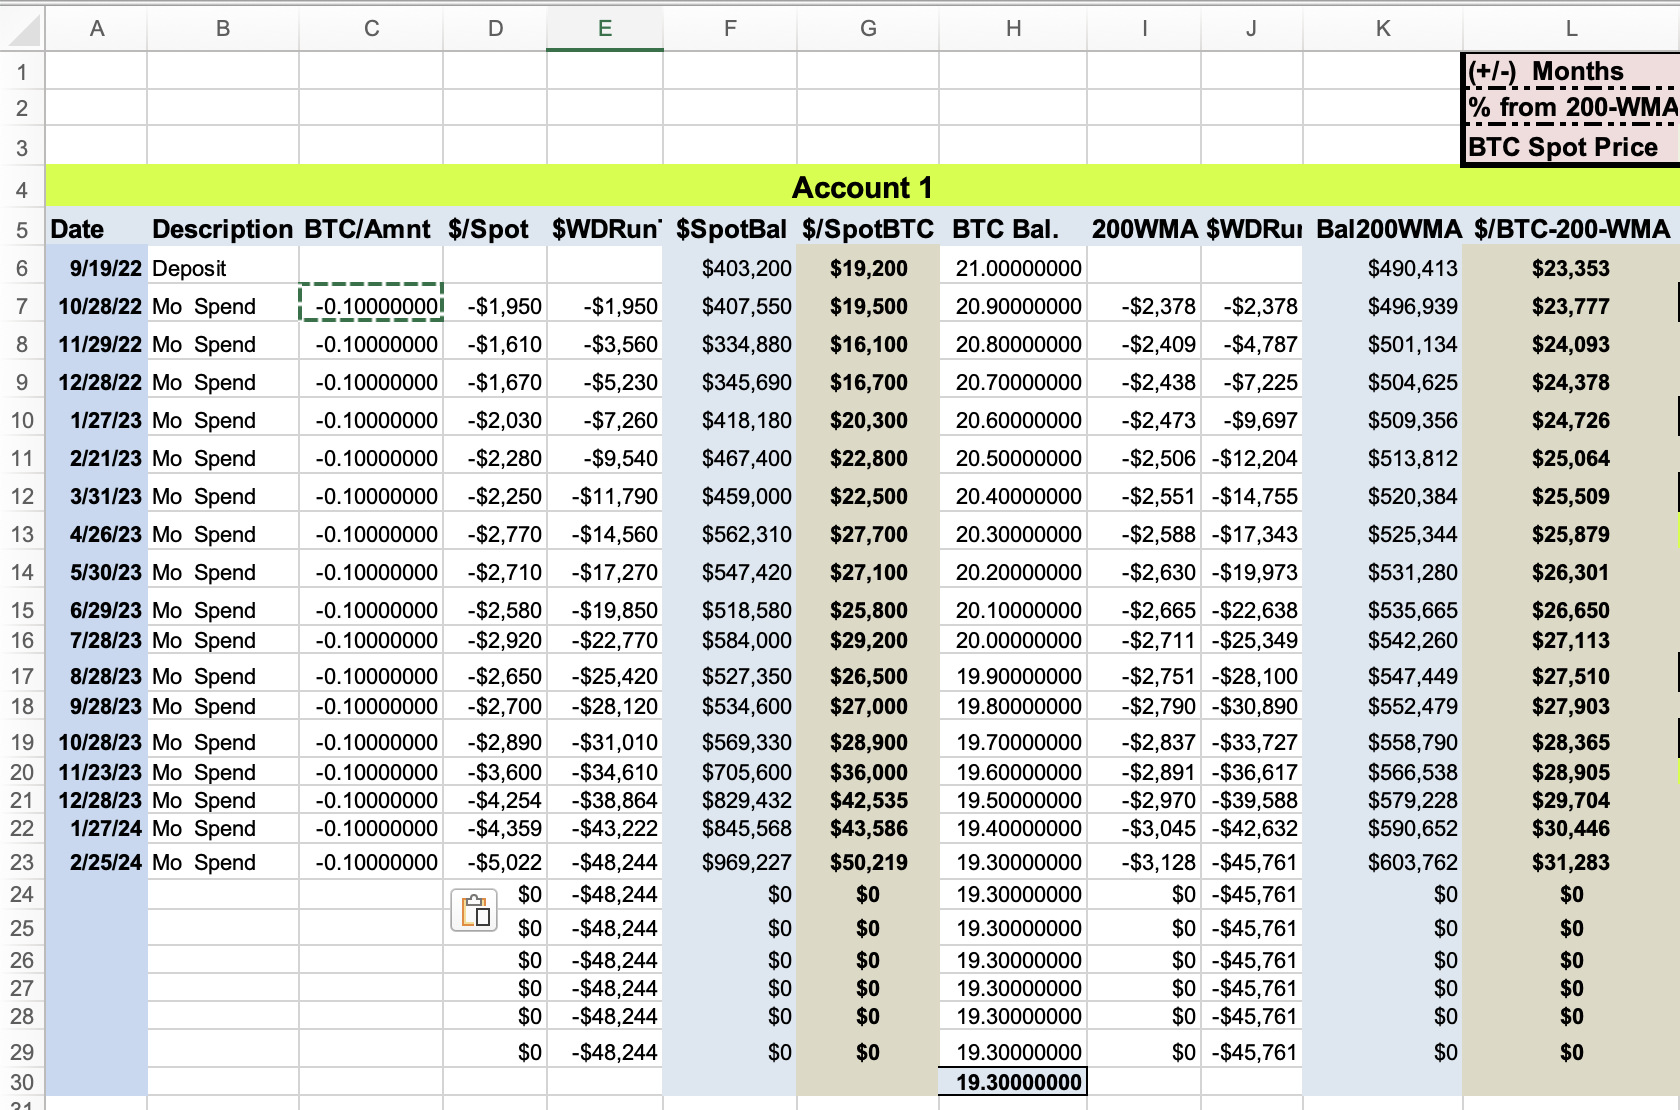1680x1110 pixels.
Task: Click the $969,227 spot balance cell
Action: coord(730,862)
